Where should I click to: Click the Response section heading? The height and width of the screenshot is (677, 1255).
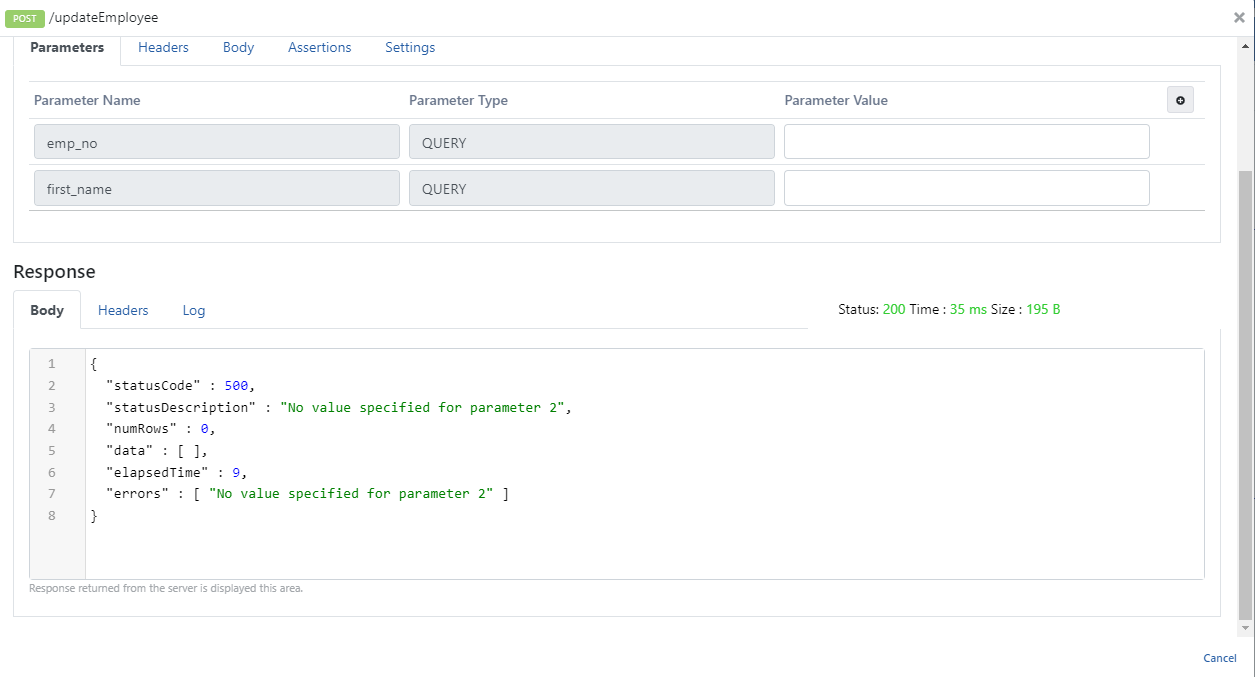[54, 271]
